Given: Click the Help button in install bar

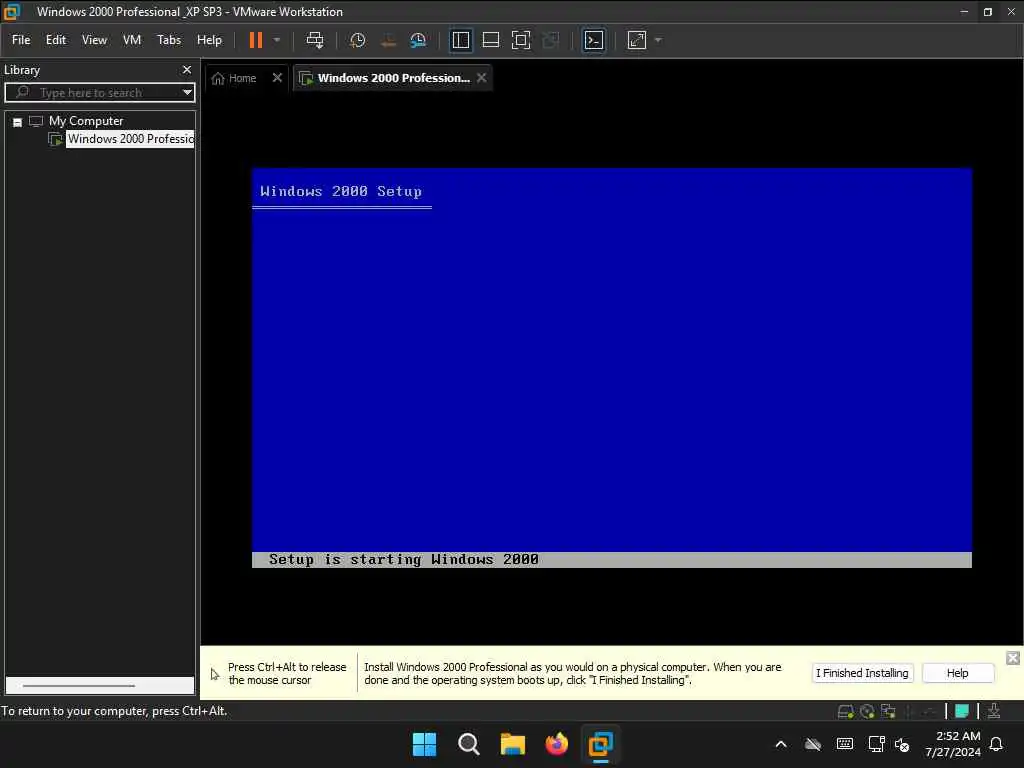Looking at the screenshot, I should (957, 673).
